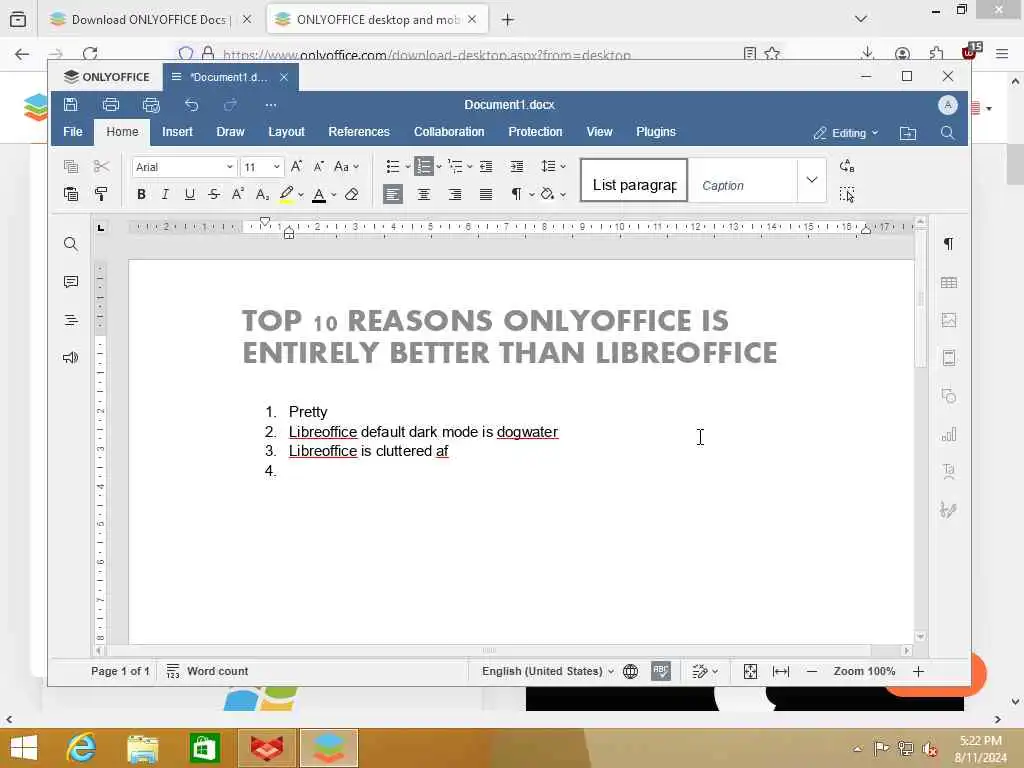The height and width of the screenshot is (768, 1024).
Task: Toggle Underline formatting
Action: coord(189,194)
